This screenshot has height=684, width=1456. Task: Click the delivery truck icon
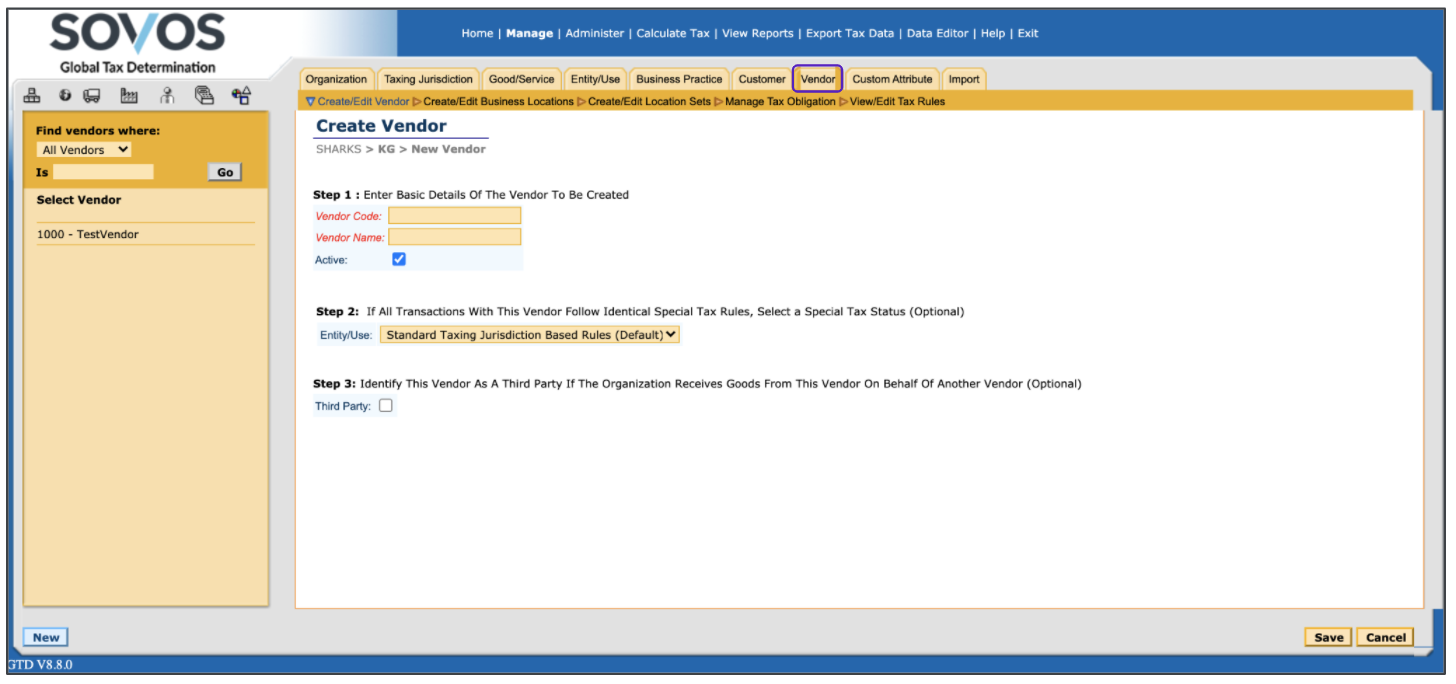click(x=92, y=96)
